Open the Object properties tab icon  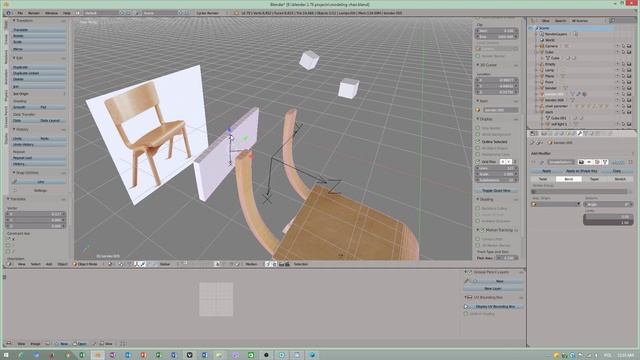pos(568,133)
